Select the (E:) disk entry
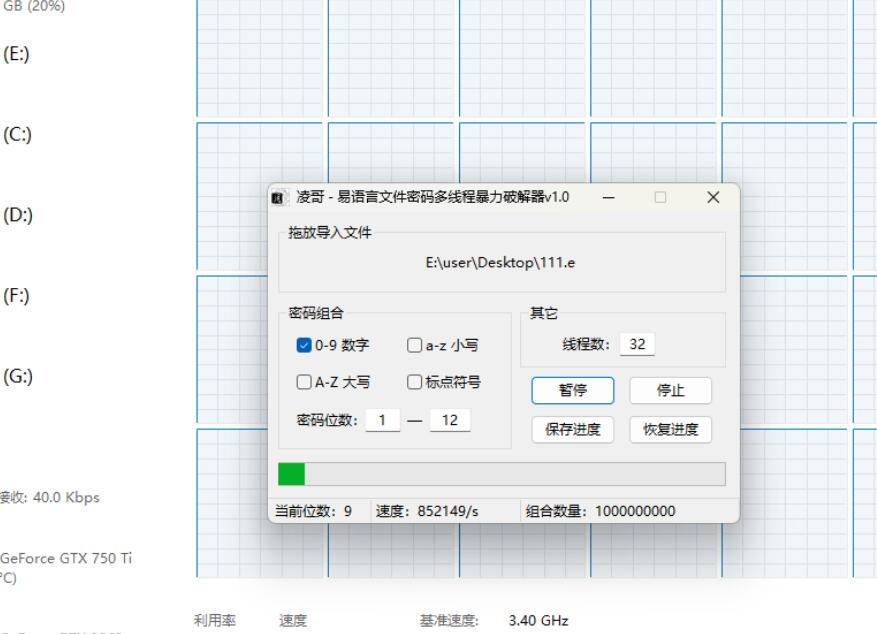Screen dimensions: 877x634 (x=17, y=54)
